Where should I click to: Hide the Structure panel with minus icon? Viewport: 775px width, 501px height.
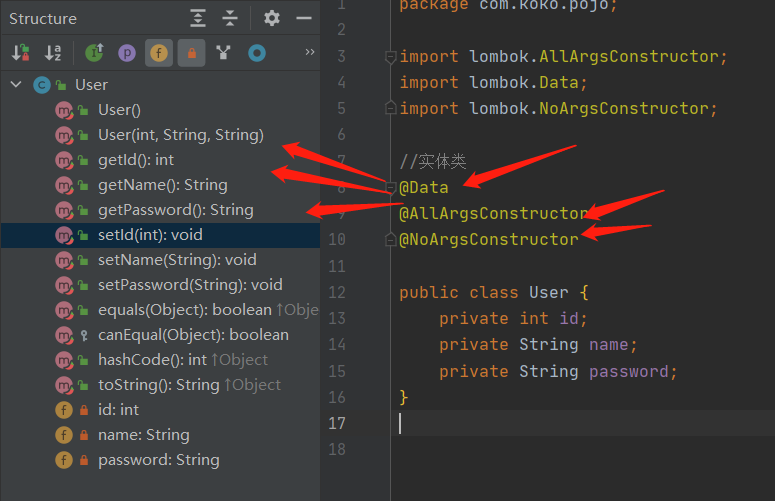(x=303, y=18)
